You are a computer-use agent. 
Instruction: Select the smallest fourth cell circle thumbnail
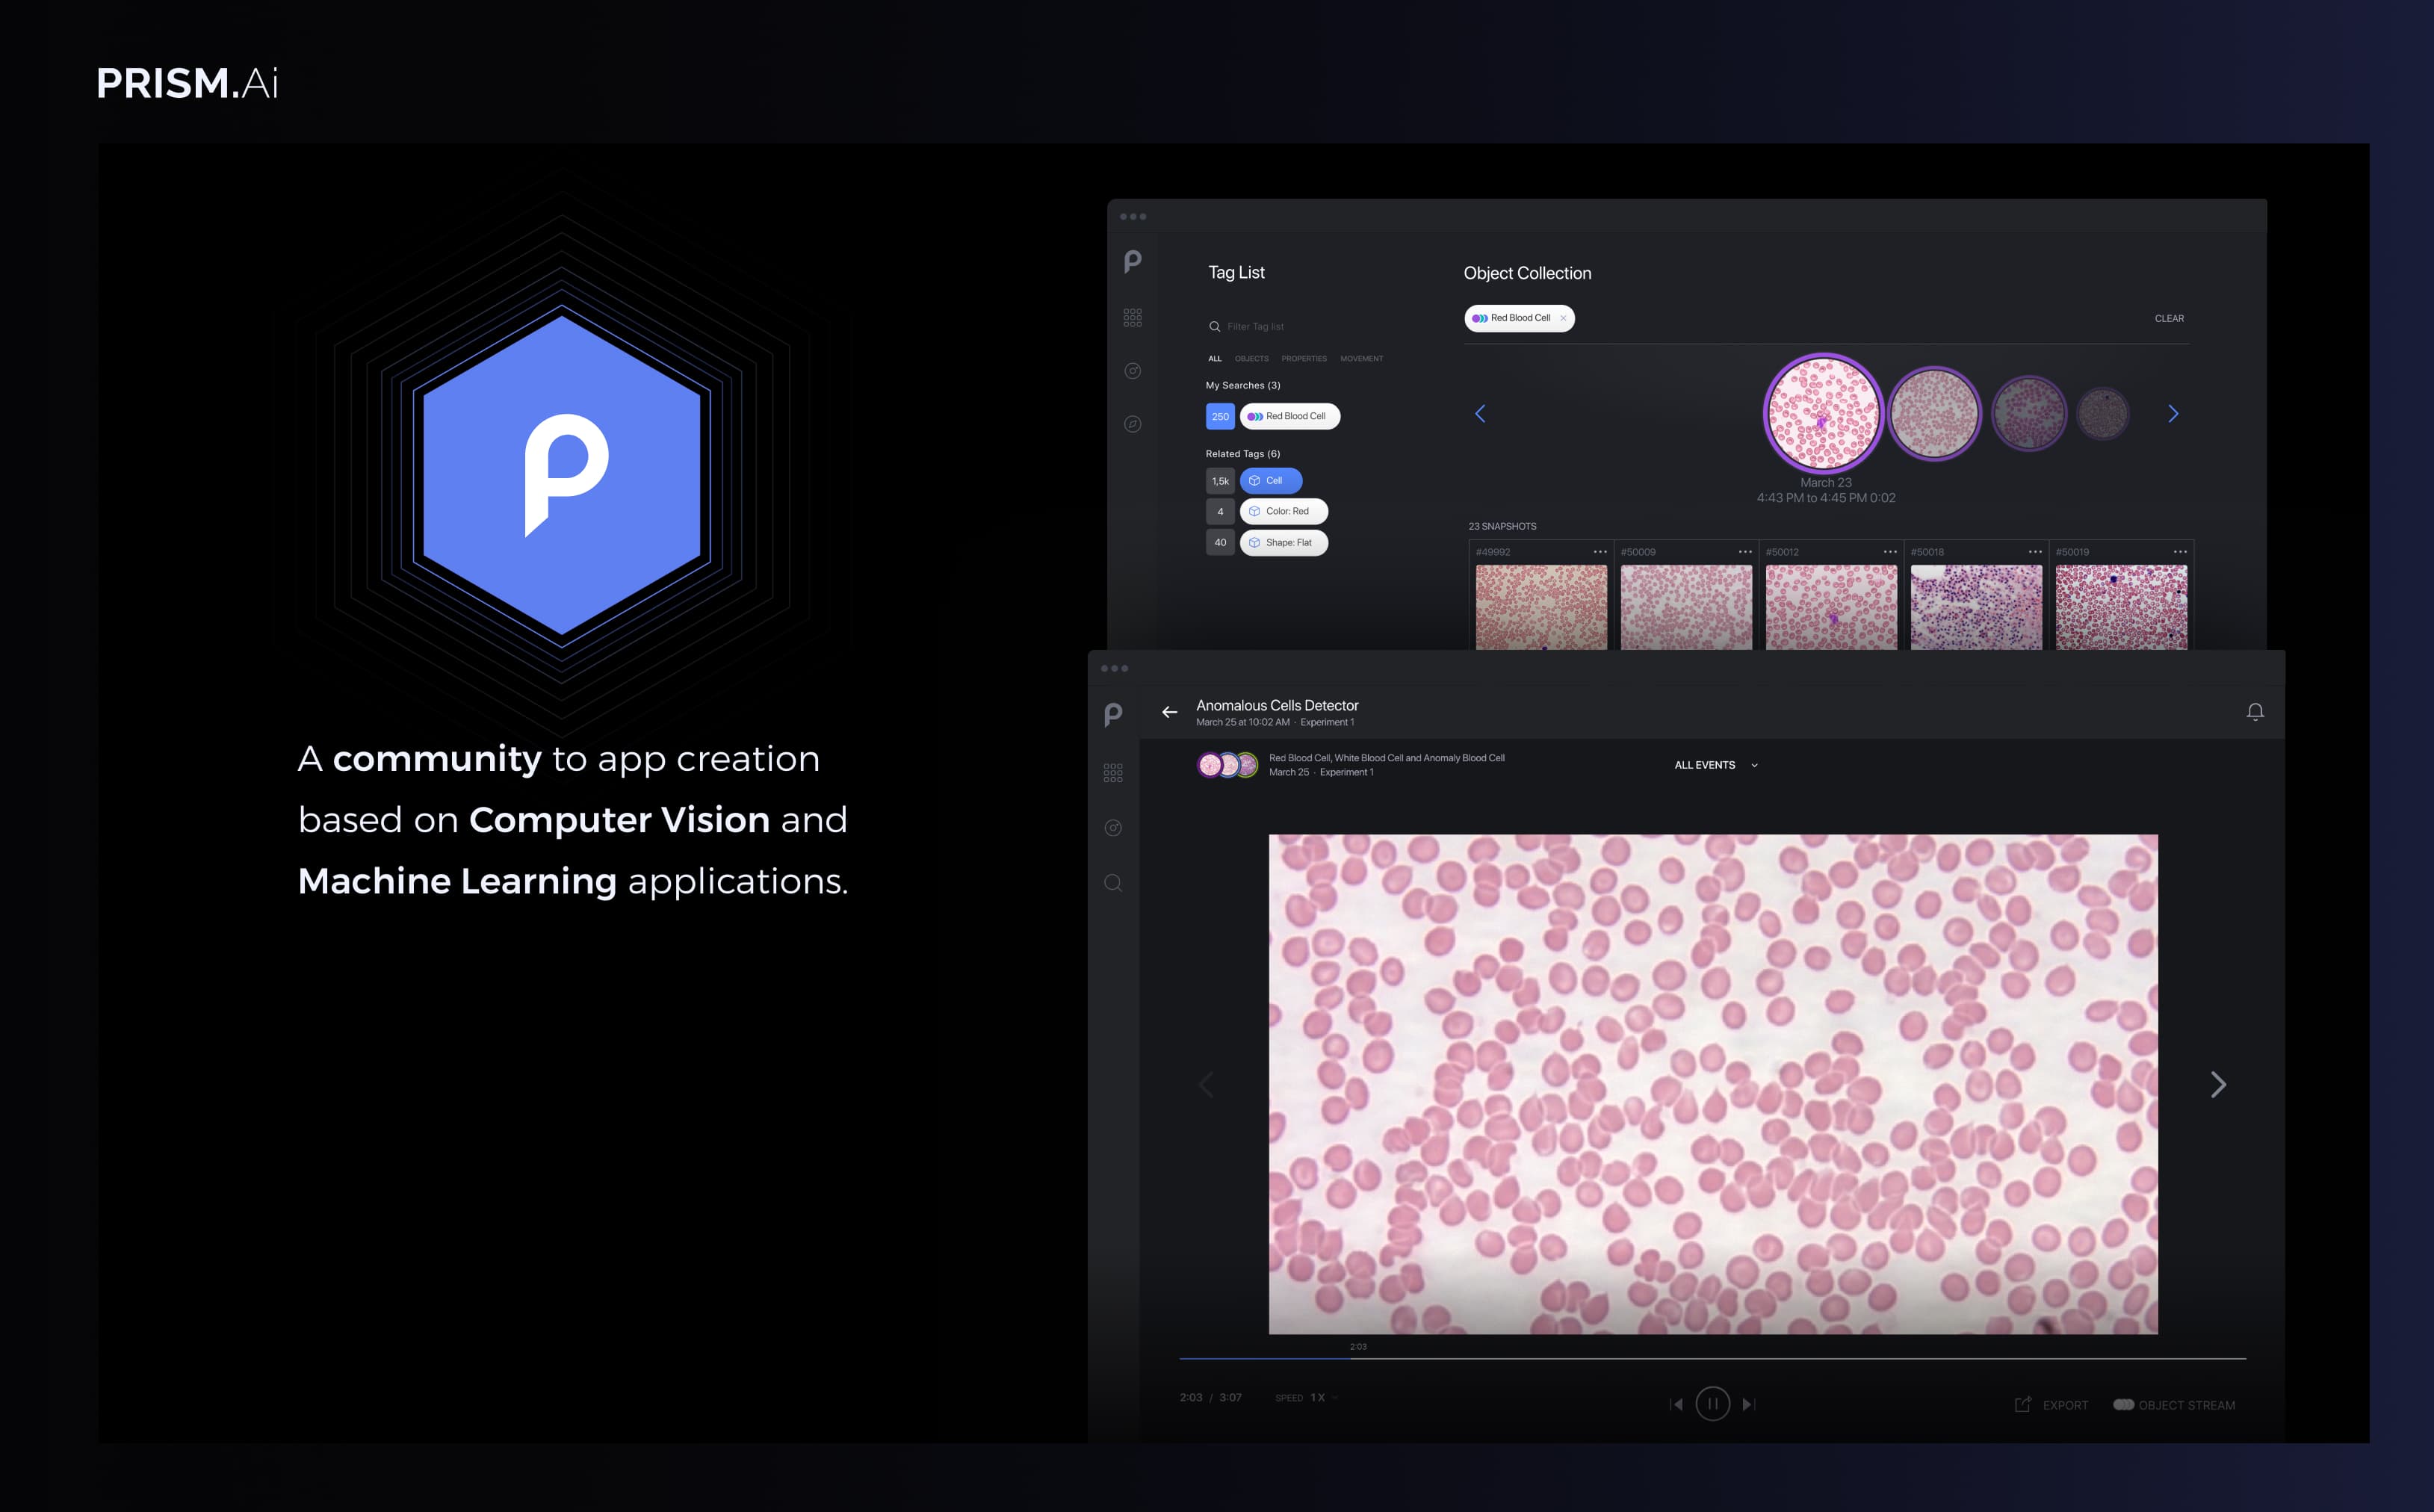click(2102, 414)
